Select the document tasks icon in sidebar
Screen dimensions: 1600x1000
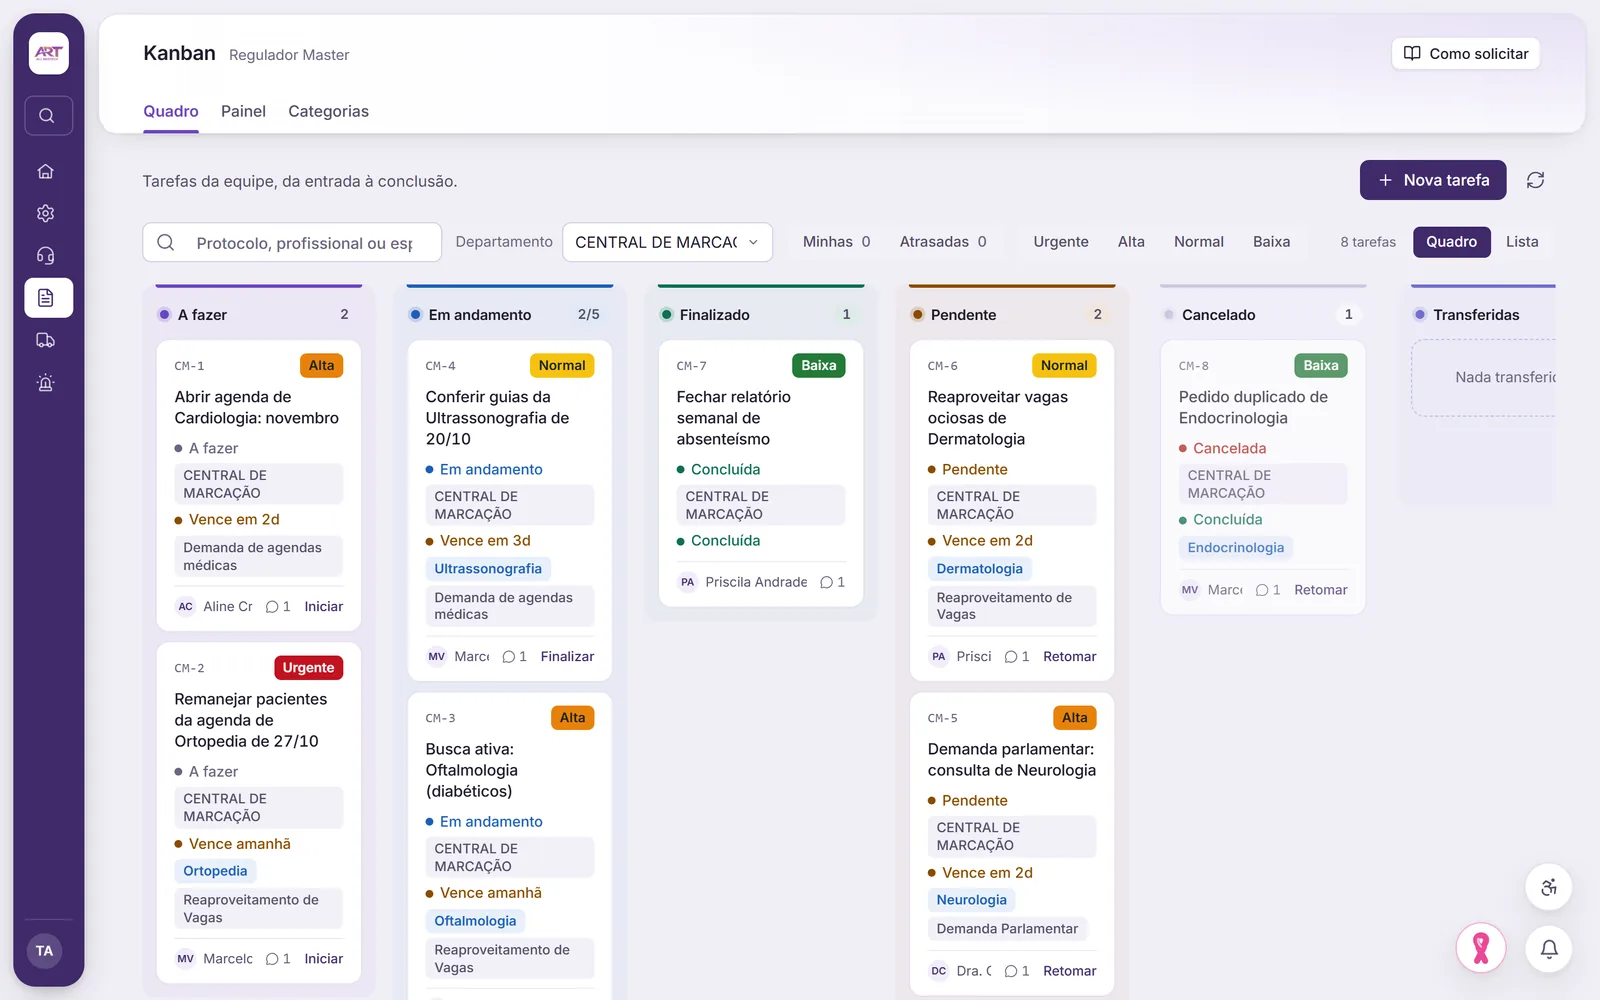coord(48,298)
